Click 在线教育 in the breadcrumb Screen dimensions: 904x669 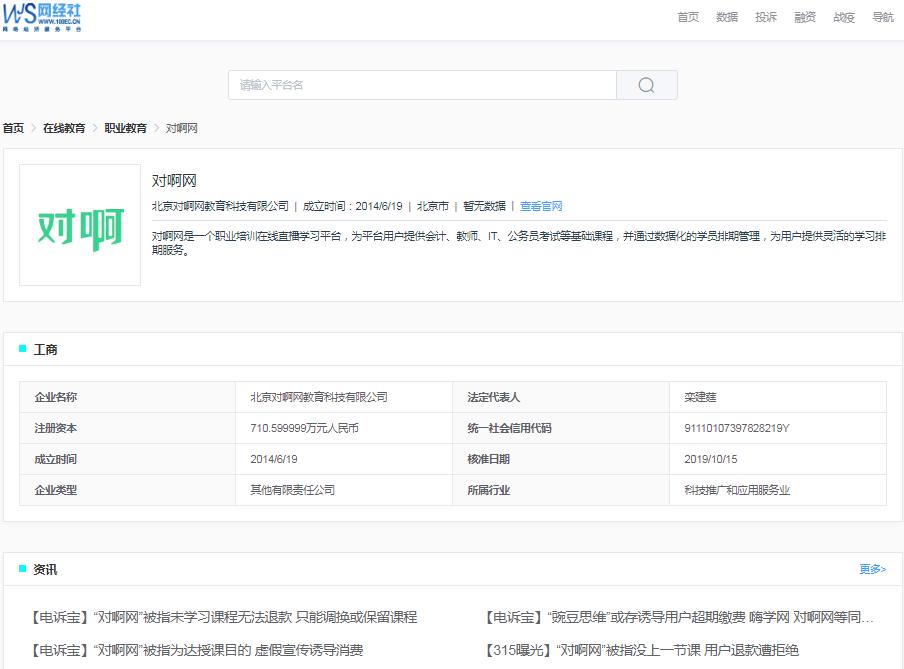coord(63,127)
